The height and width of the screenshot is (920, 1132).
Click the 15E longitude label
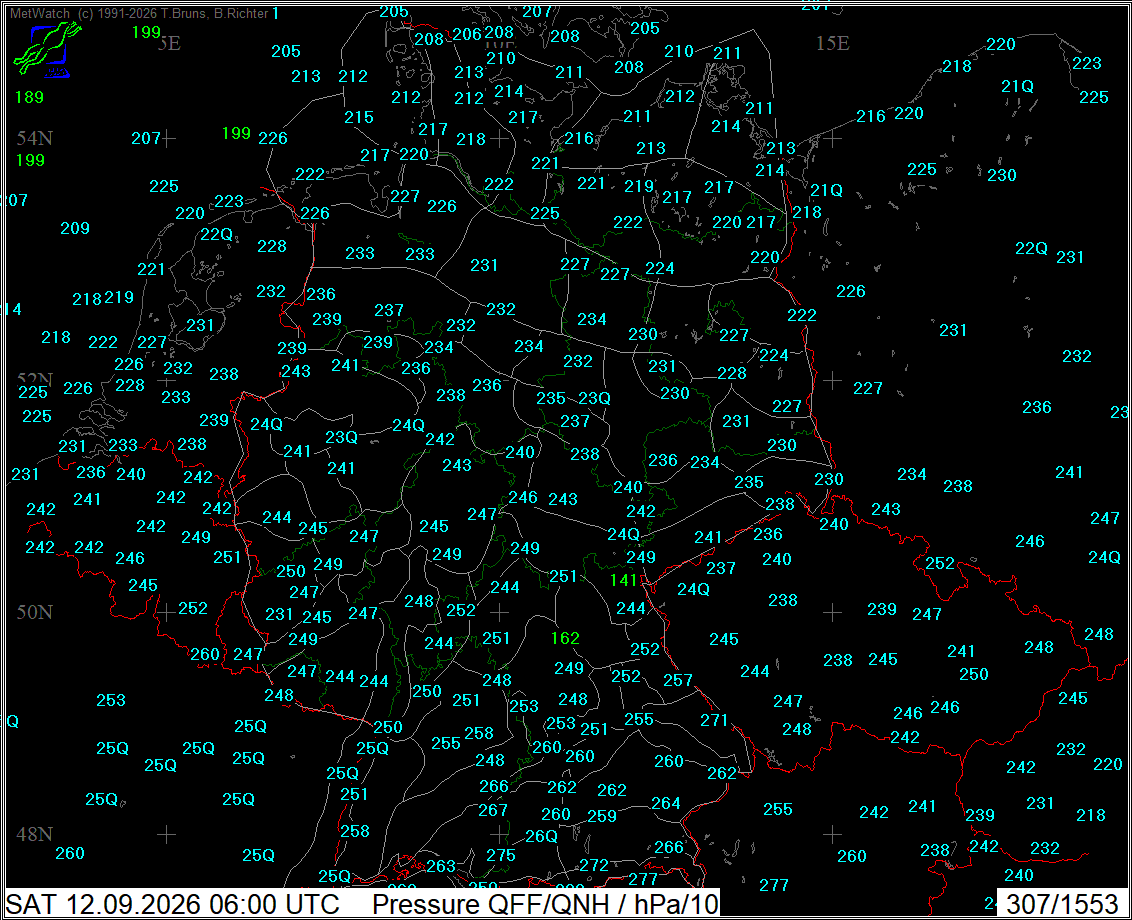(832, 43)
